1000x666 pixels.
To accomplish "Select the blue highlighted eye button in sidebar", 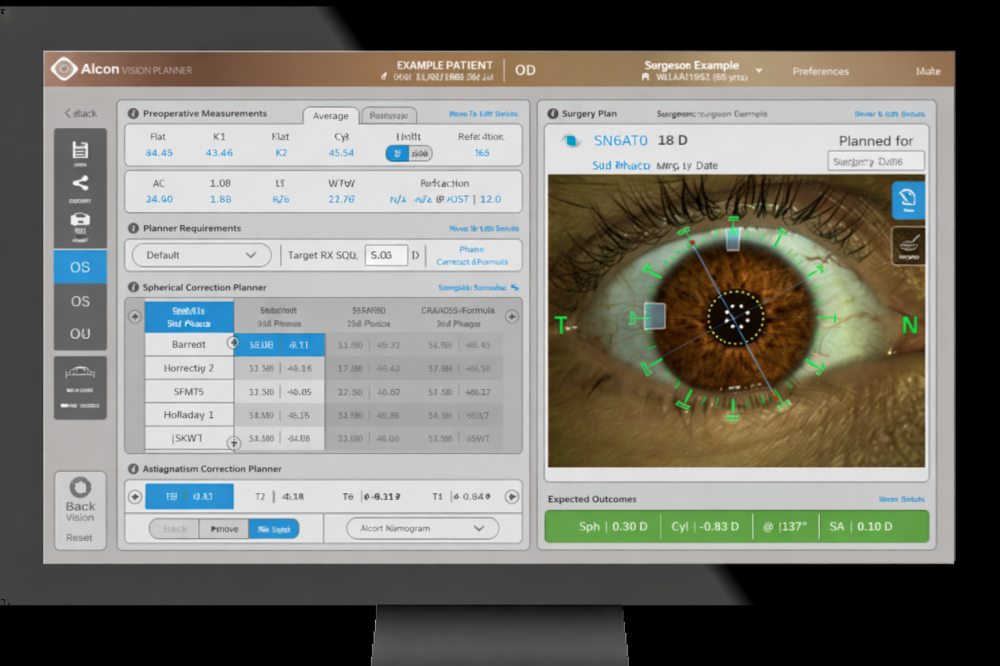I will point(80,267).
